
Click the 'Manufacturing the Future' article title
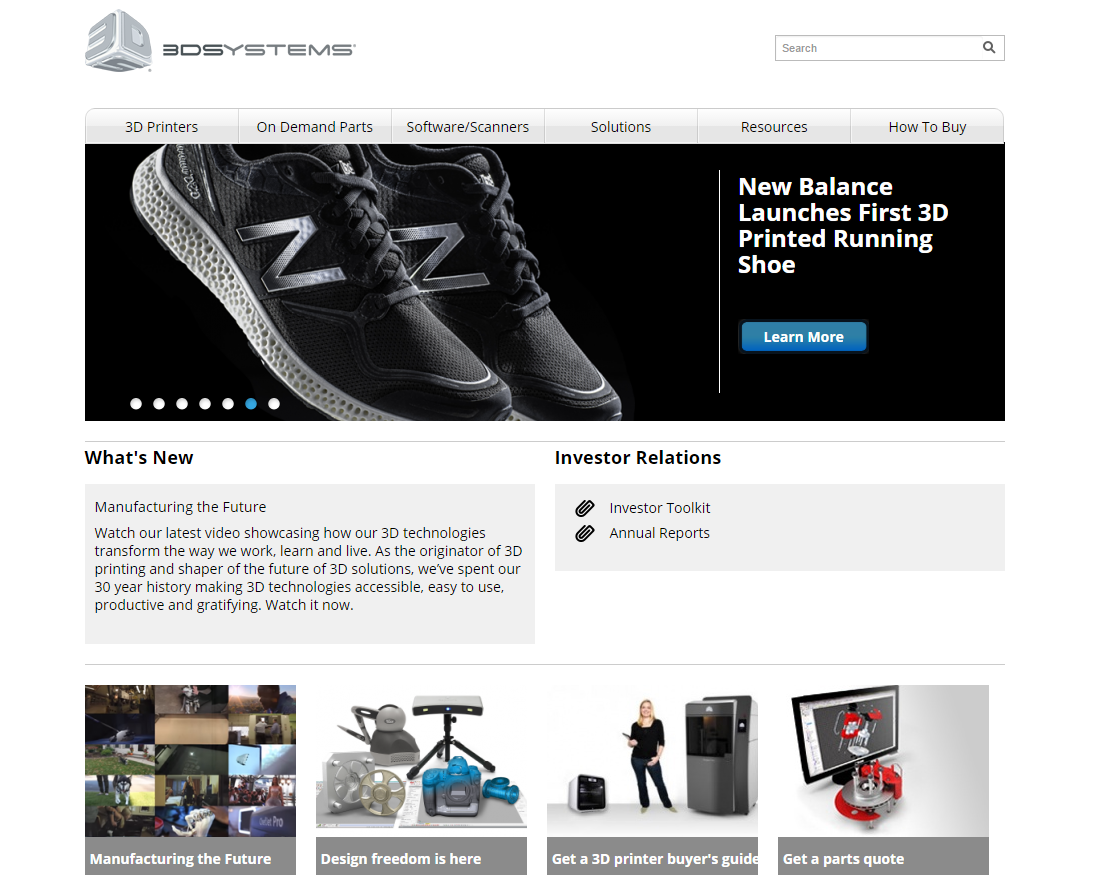181,507
